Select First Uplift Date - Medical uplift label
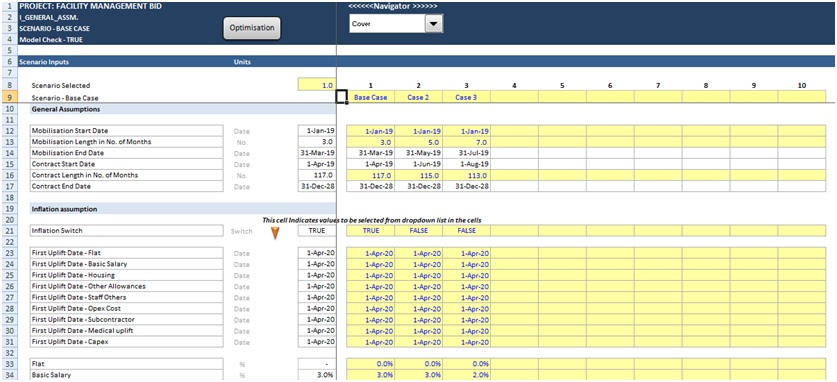The image size is (837, 382). tap(127, 331)
